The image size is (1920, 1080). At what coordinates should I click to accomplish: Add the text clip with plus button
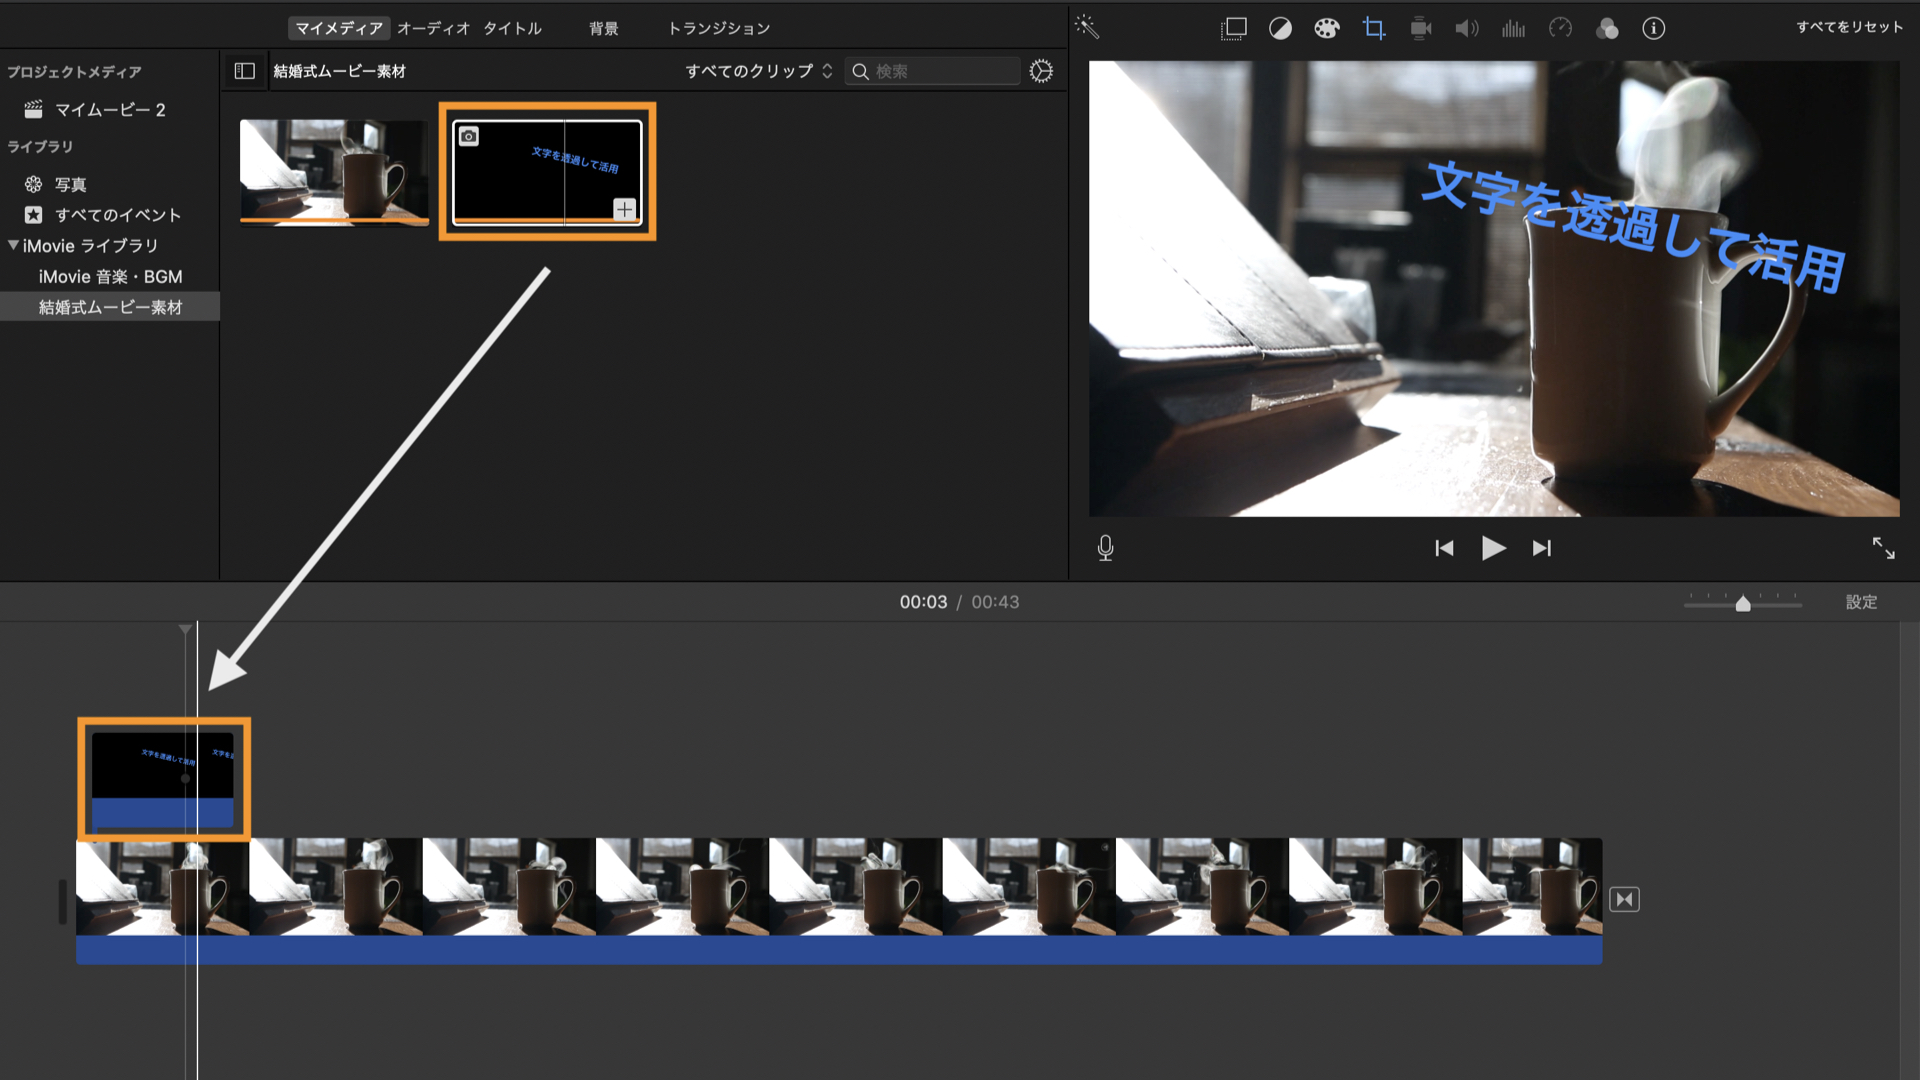click(624, 209)
